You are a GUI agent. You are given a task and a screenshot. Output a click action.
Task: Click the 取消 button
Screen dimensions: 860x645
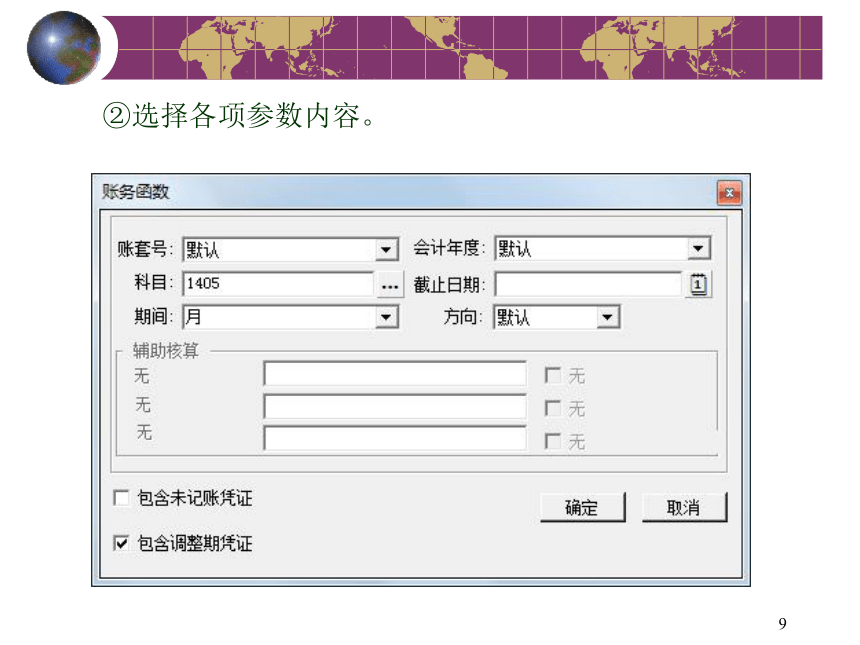pyautogui.click(x=684, y=507)
